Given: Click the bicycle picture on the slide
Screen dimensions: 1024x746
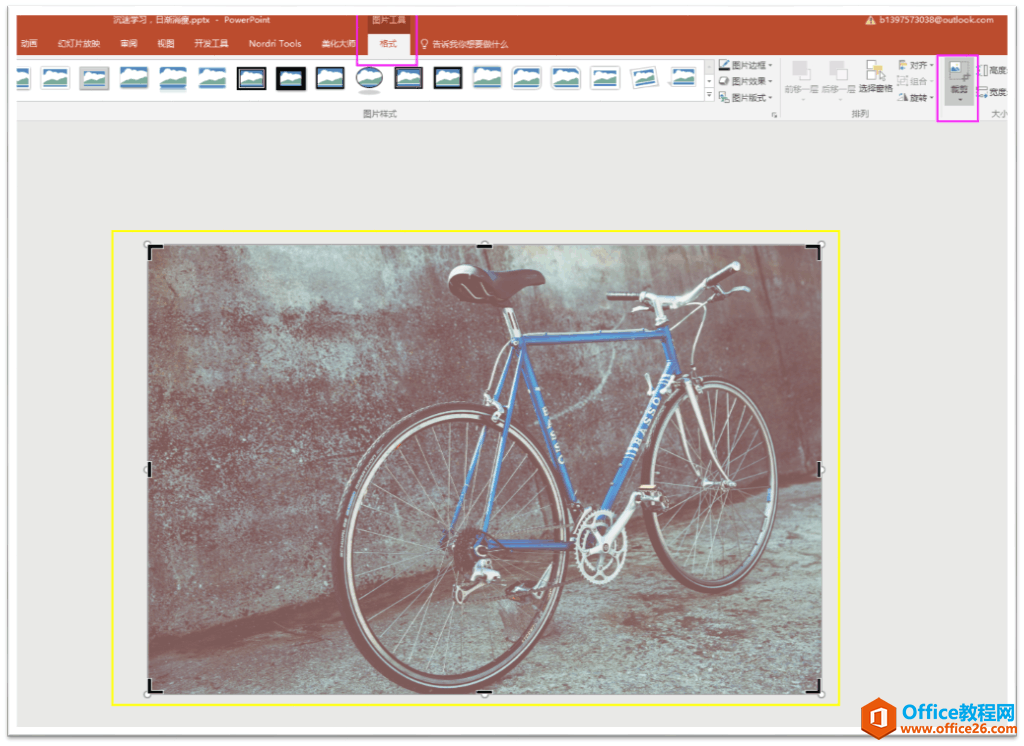Looking at the screenshot, I should (484, 468).
